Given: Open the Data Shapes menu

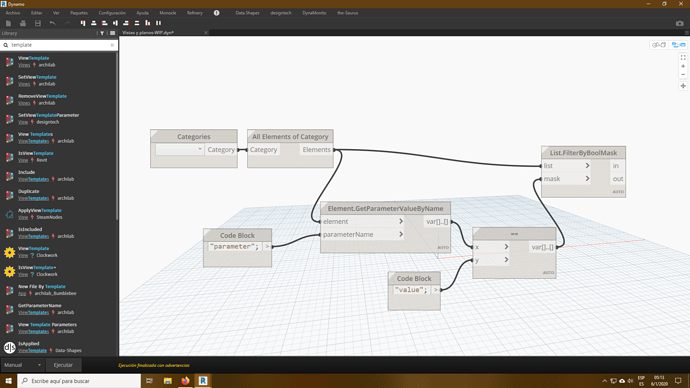Looking at the screenshot, I should pyautogui.click(x=247, y=13).
